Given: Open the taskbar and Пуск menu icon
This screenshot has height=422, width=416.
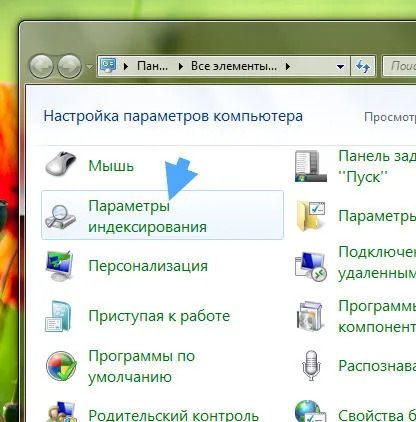Looking at the screenshot, I should [311, 166].
